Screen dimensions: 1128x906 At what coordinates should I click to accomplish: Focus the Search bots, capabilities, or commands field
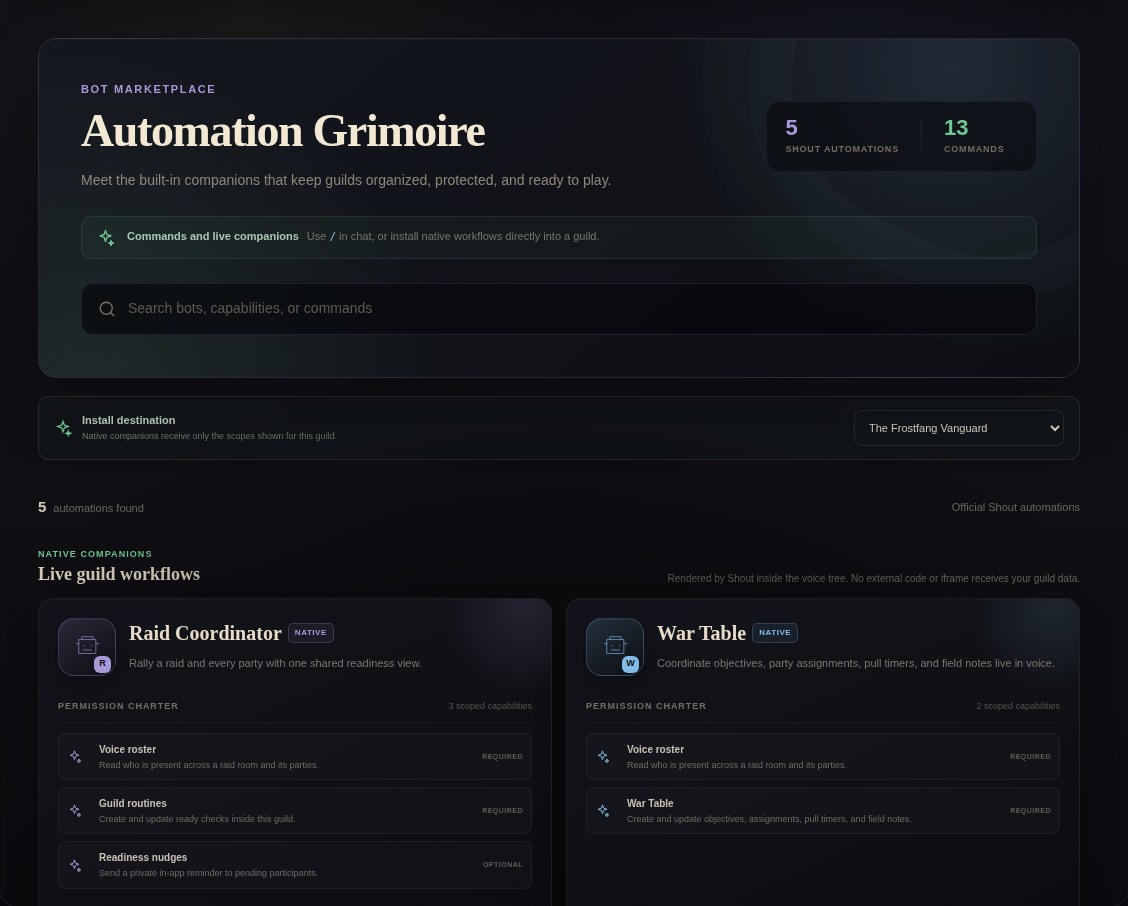558,309
